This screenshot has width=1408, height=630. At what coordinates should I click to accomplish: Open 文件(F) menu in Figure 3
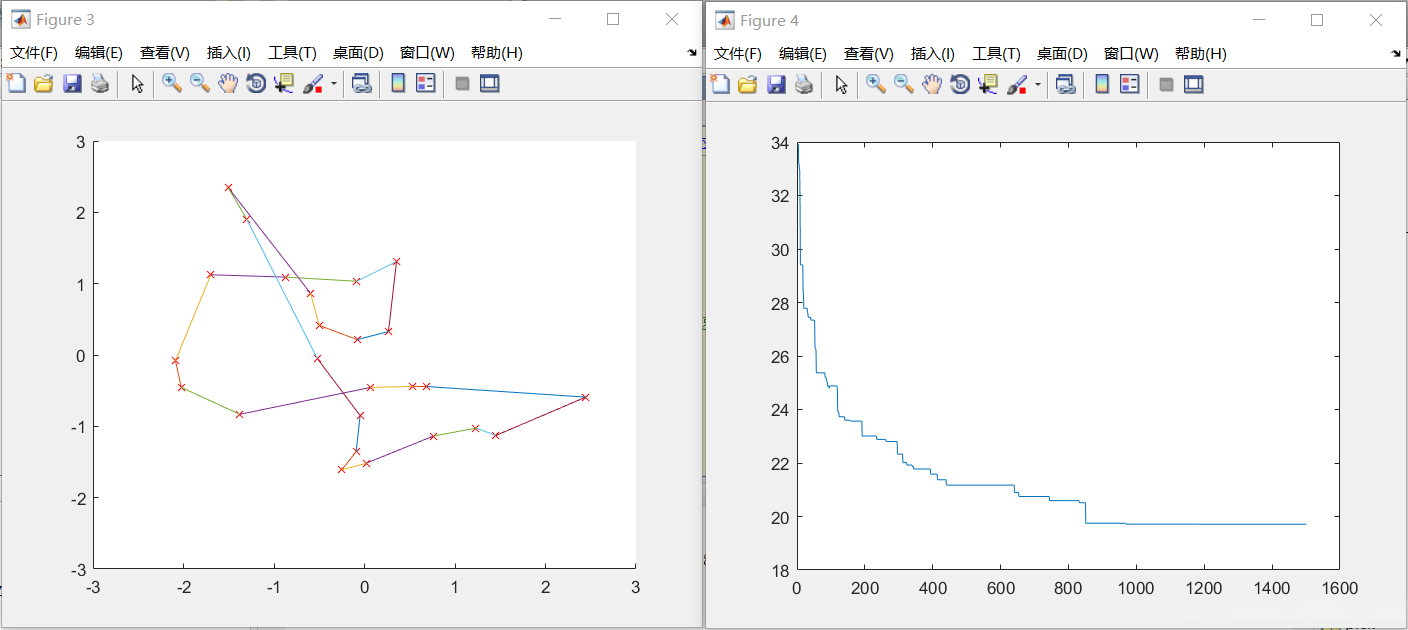34,53
